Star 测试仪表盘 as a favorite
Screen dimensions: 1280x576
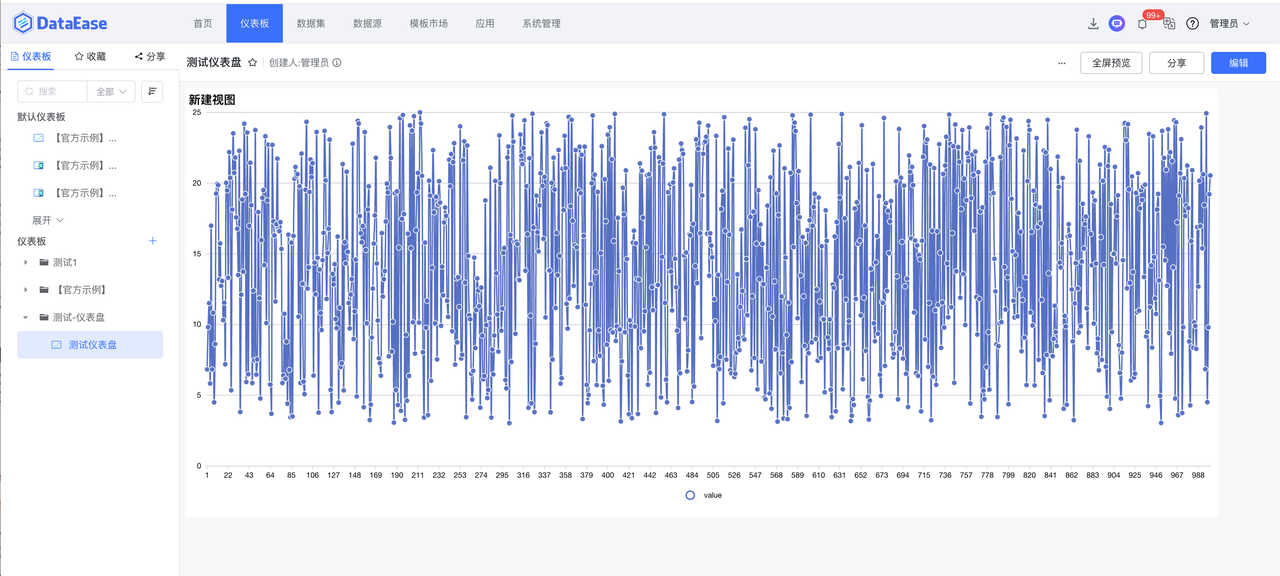251,62
